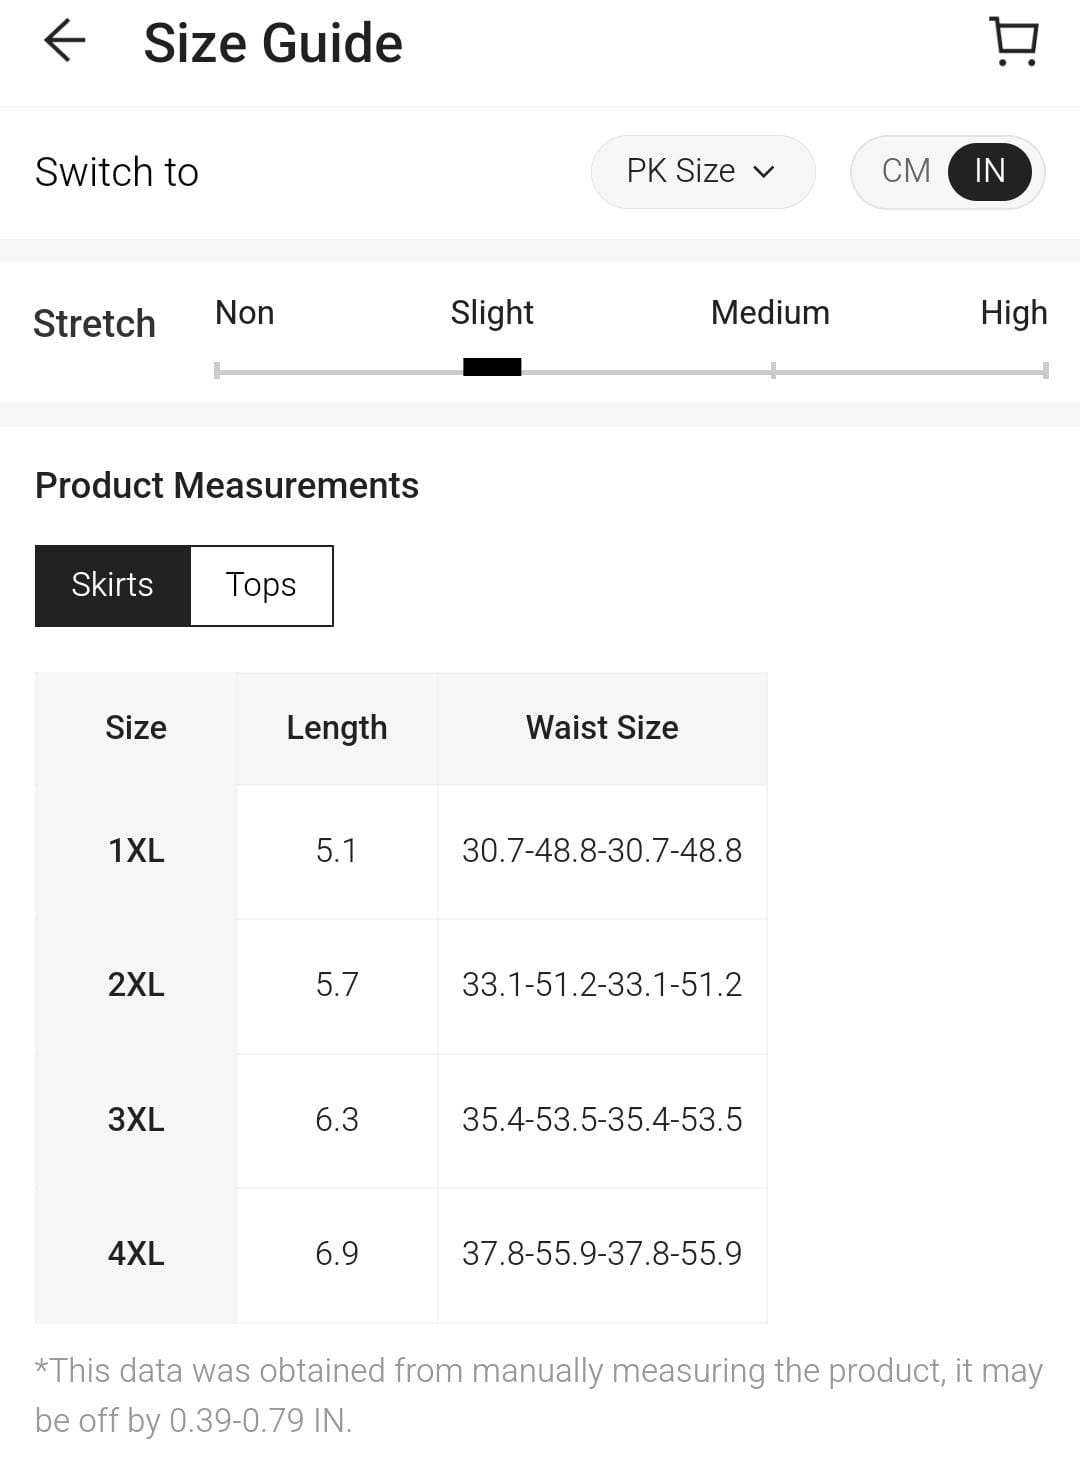Viewport: 1080px width, 1476px height.
Task: Click the PK Size chevron arrow
Action: (764, 172)
